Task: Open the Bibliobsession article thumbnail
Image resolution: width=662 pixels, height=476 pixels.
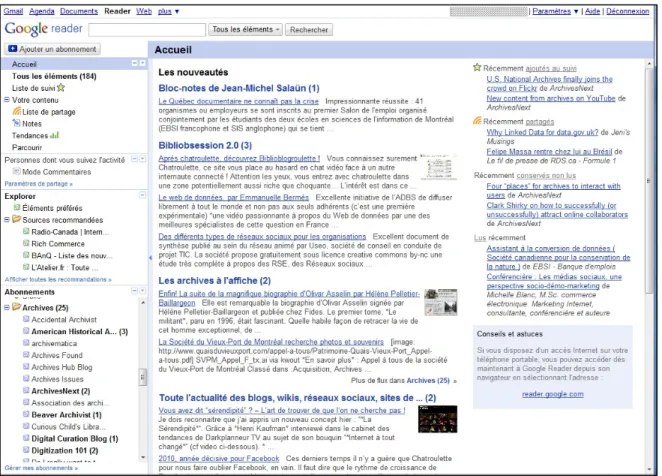Action: click(x=439, y=167)
